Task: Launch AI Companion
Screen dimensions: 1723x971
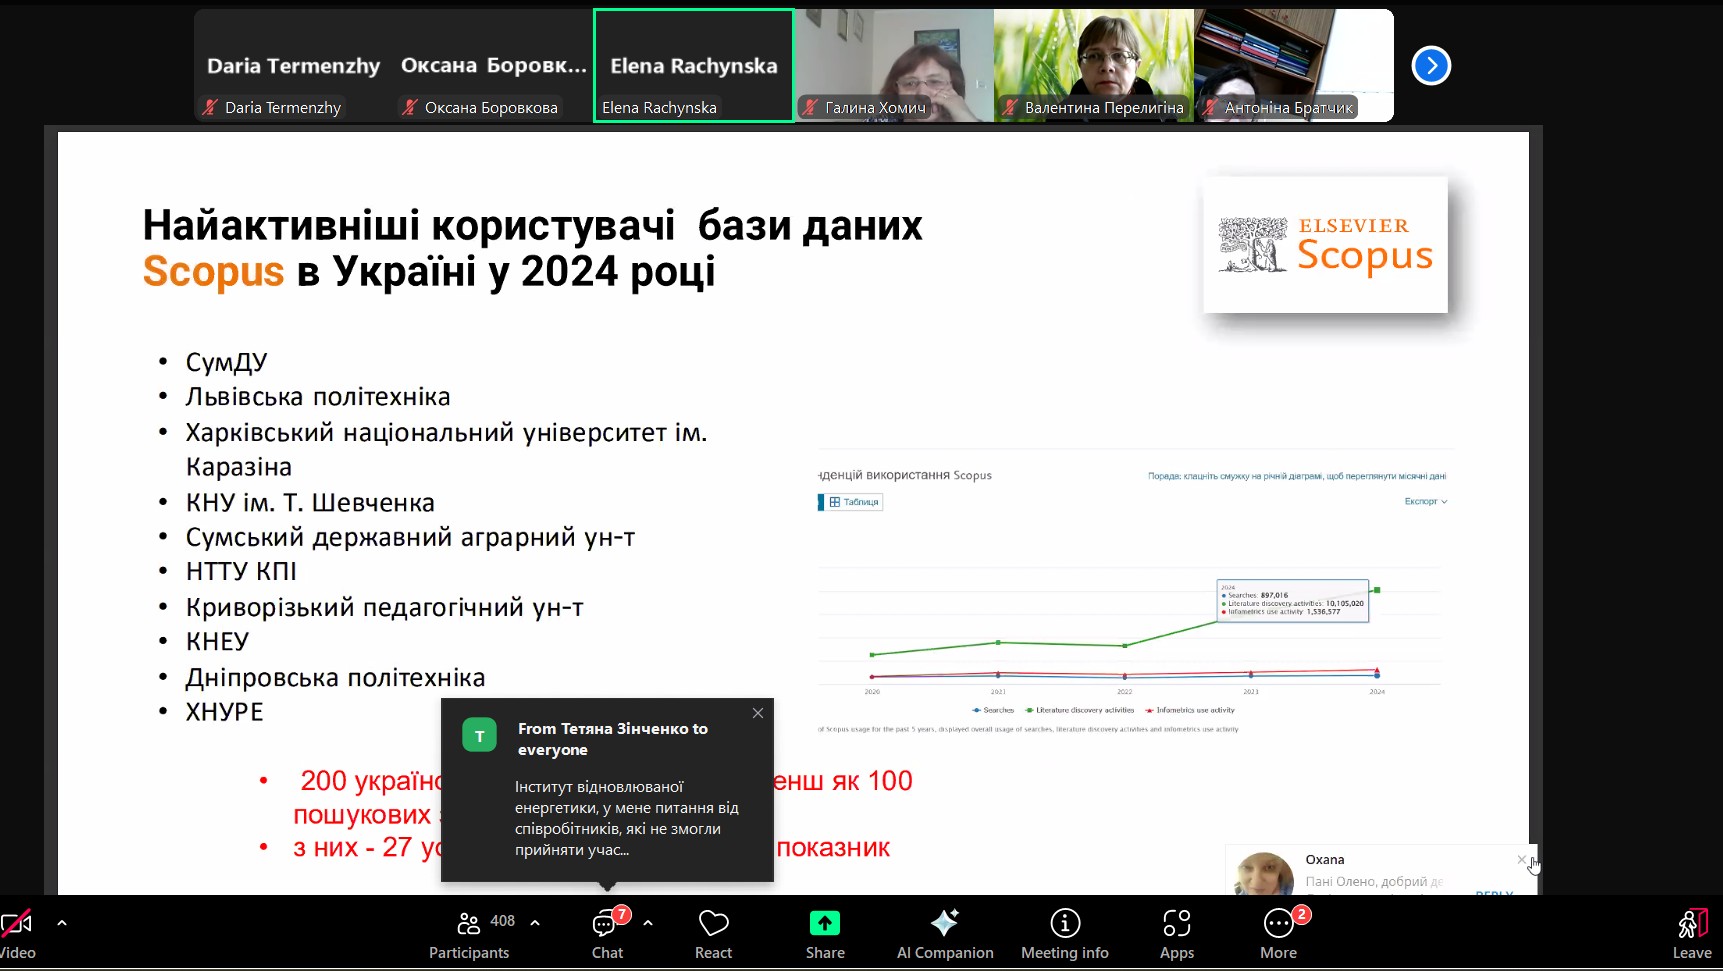Action: [945, 934]
